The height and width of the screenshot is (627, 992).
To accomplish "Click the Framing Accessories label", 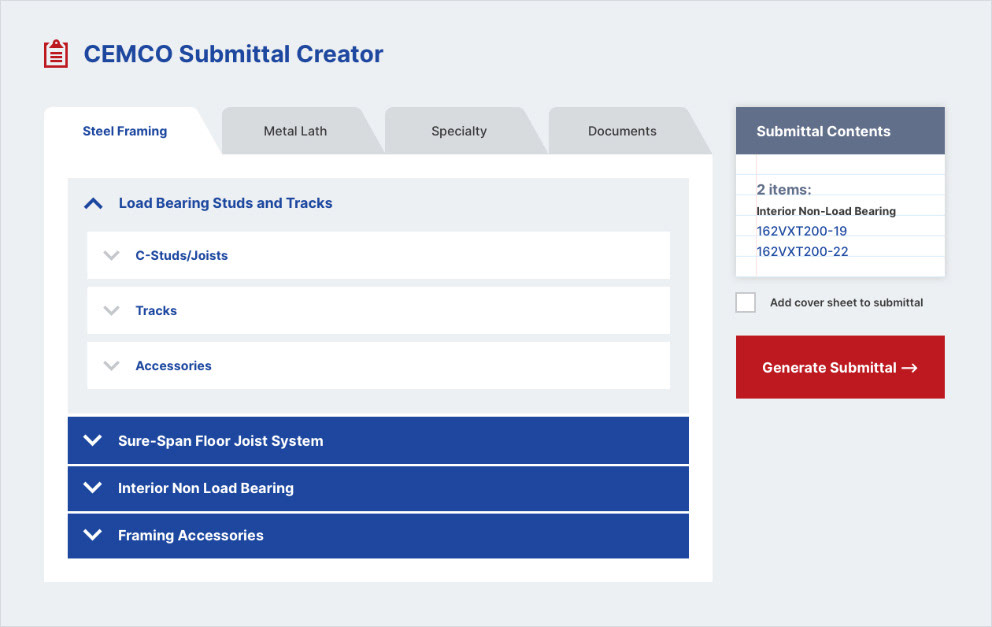I will [x=190, y=535].
